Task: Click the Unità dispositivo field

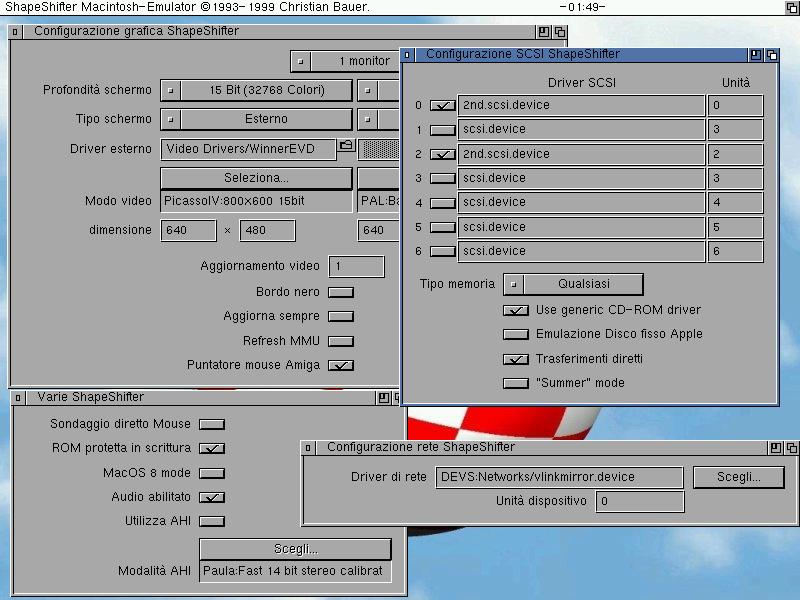Action: point(640,501)
